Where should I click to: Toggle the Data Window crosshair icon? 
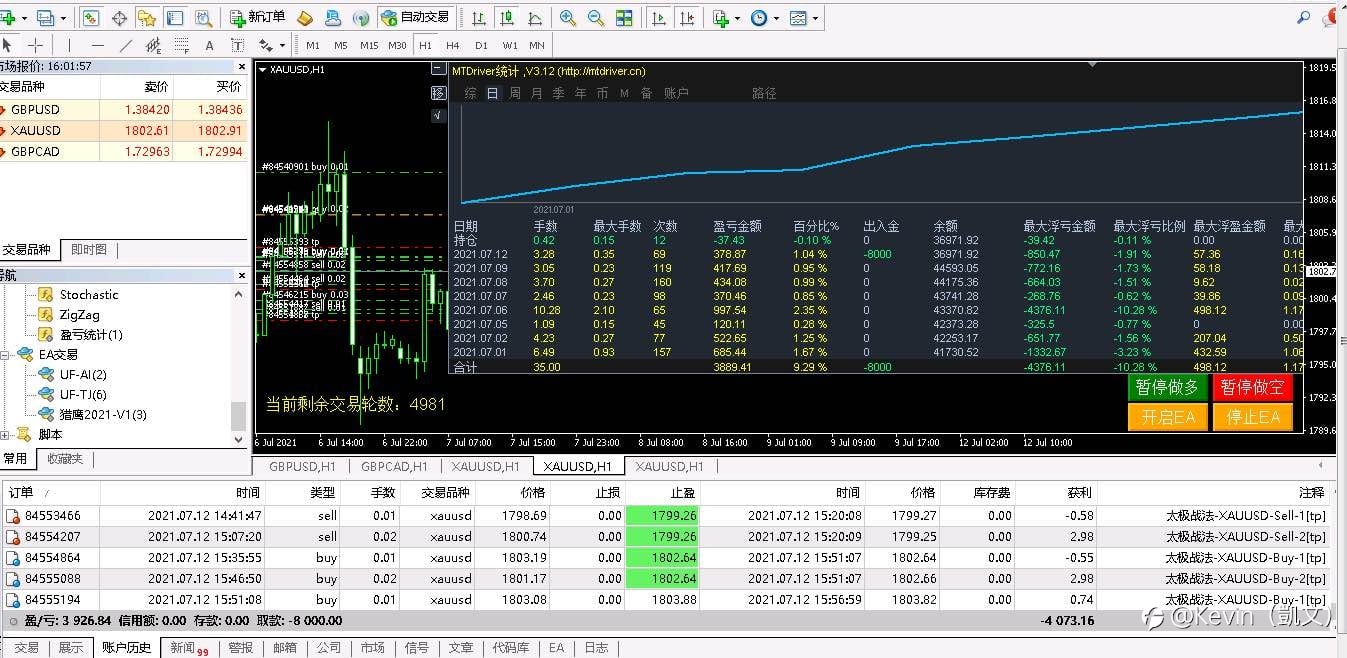tap(119, 18)
